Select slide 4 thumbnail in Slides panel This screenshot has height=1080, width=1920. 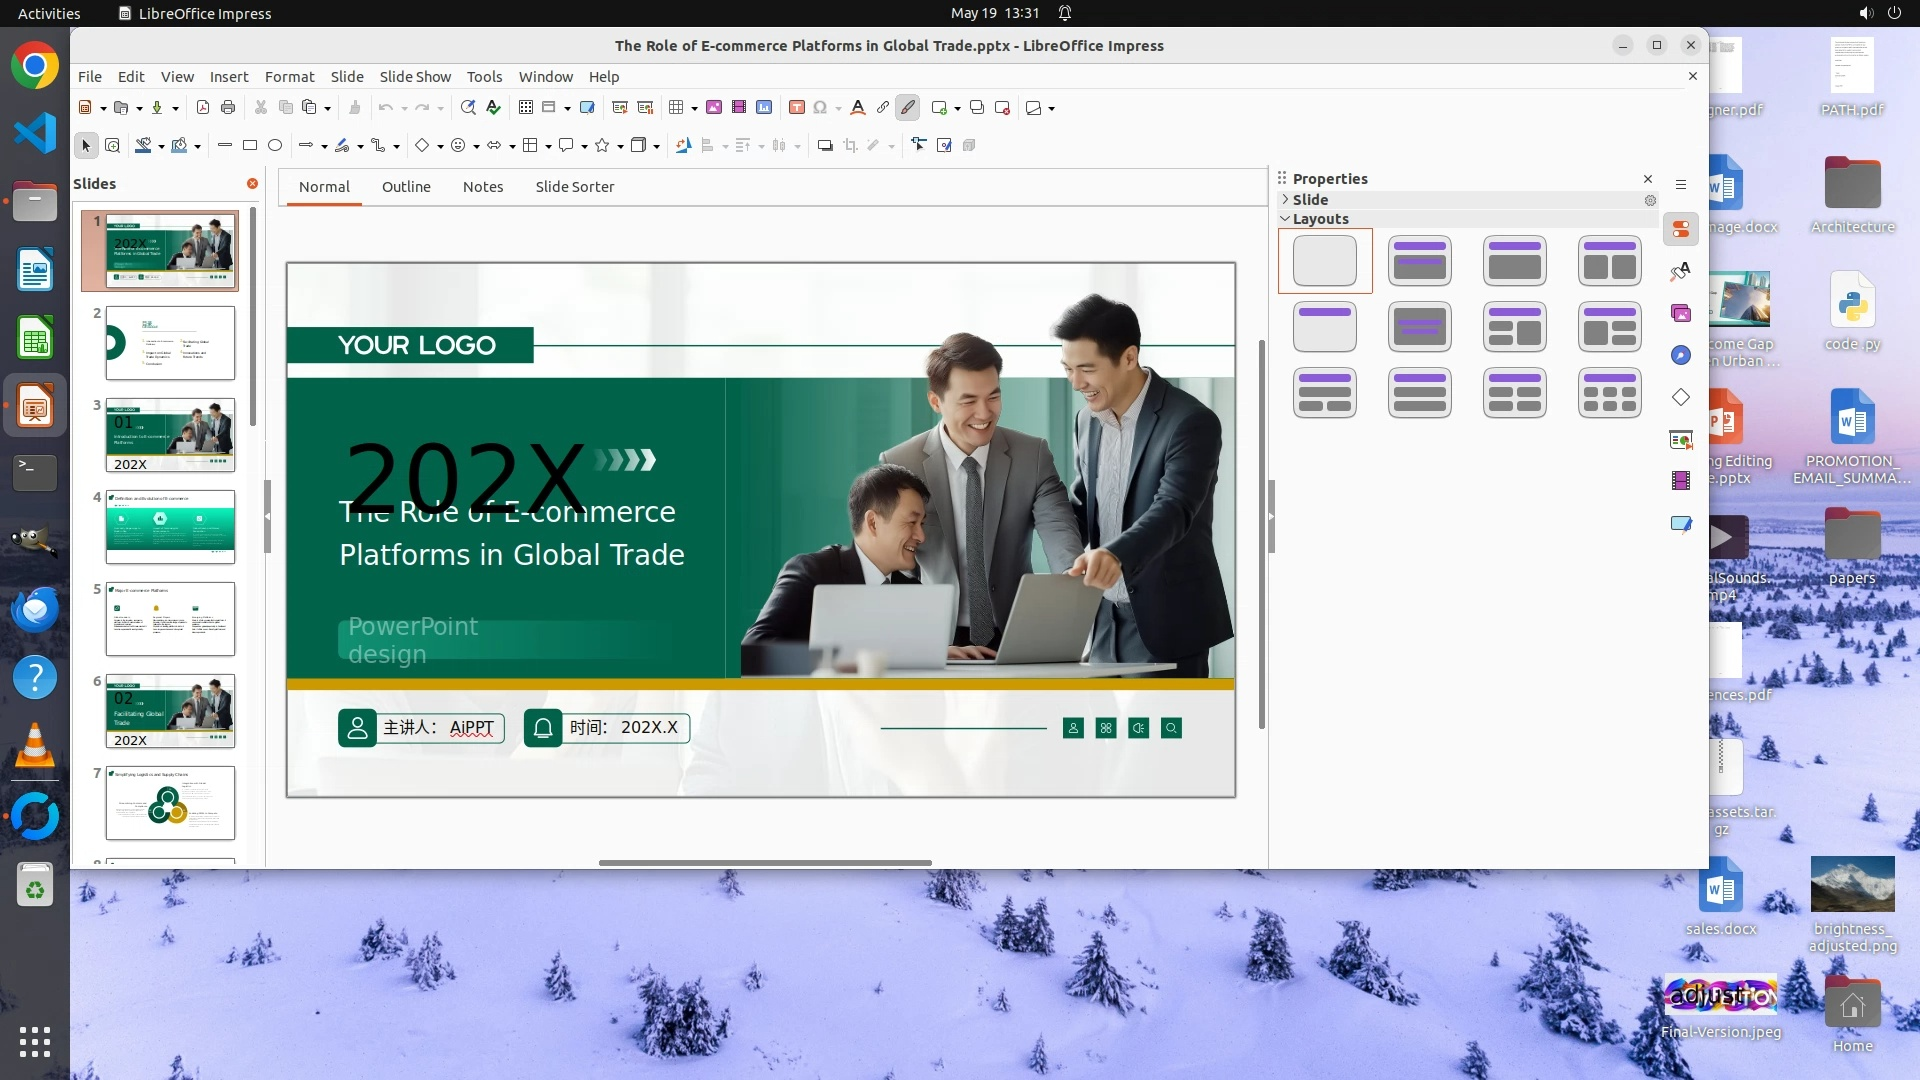click(x=170, y=527)
